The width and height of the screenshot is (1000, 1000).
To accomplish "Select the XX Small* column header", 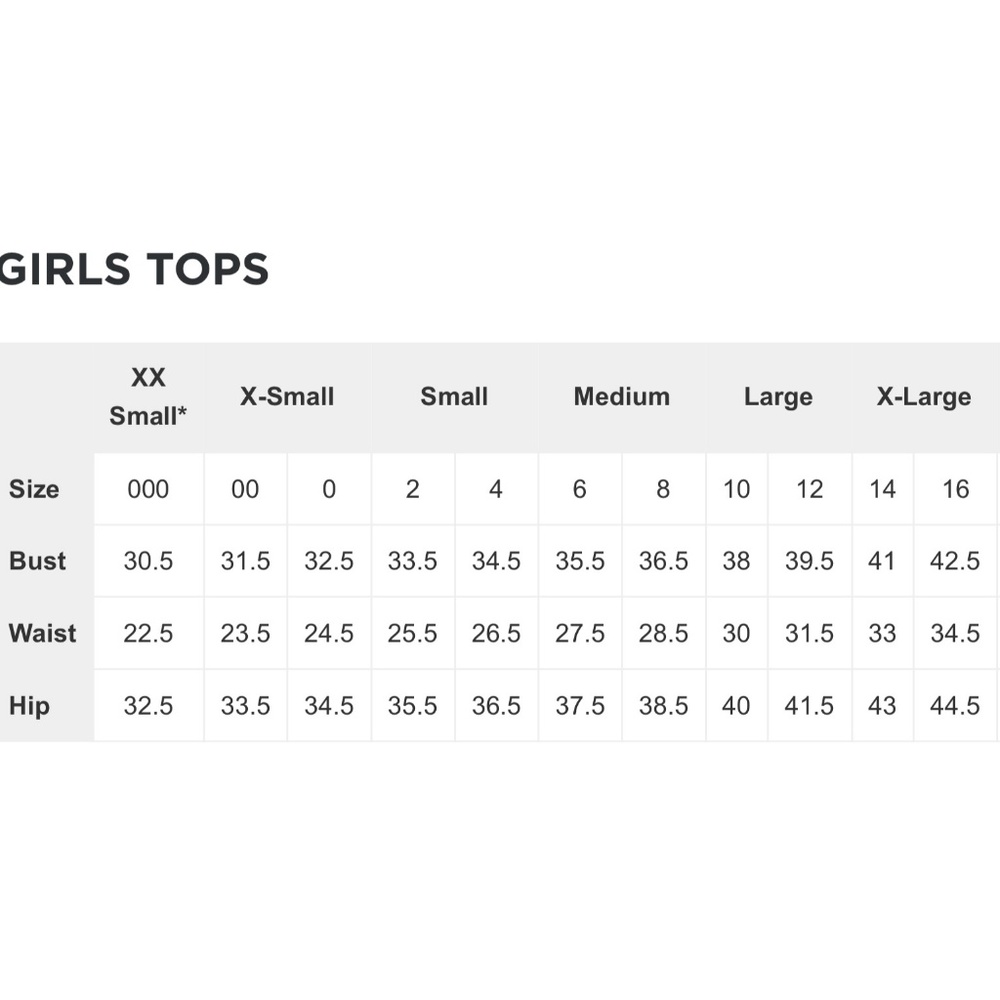I will [148, 397].
